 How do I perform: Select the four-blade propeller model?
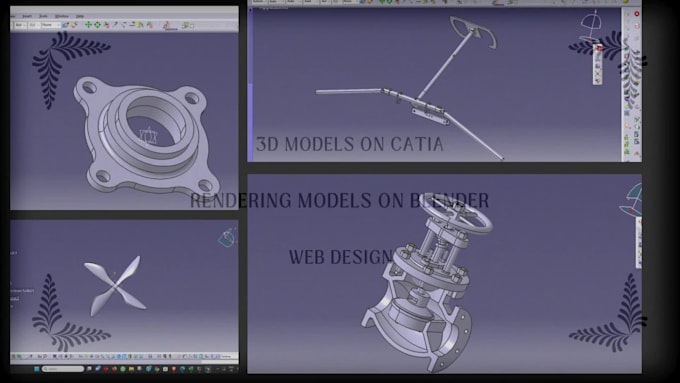pyautogui.click(x=115, y=285)
